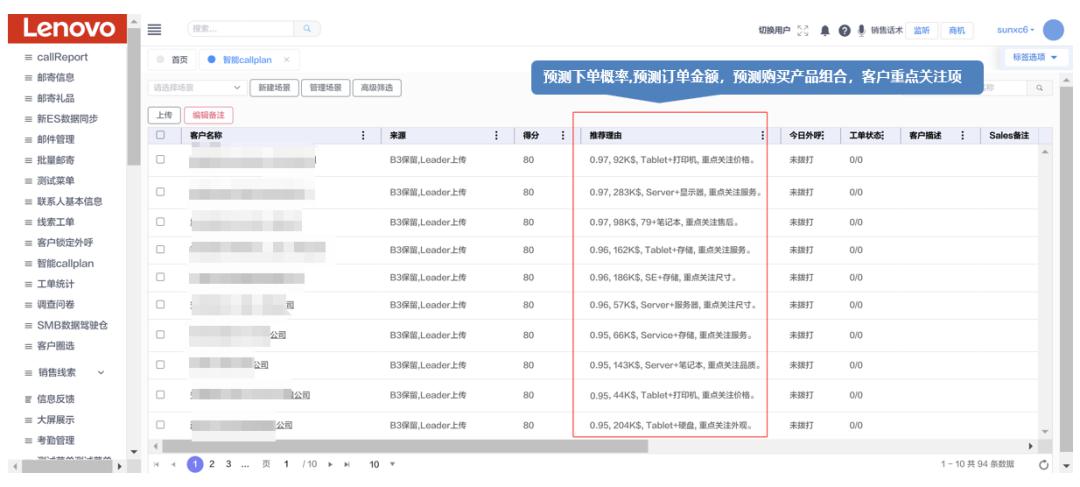The height and width of the screenshot is (487, 1080).
Task: Click the fullscreen expand icon
Action: point(802,30)
